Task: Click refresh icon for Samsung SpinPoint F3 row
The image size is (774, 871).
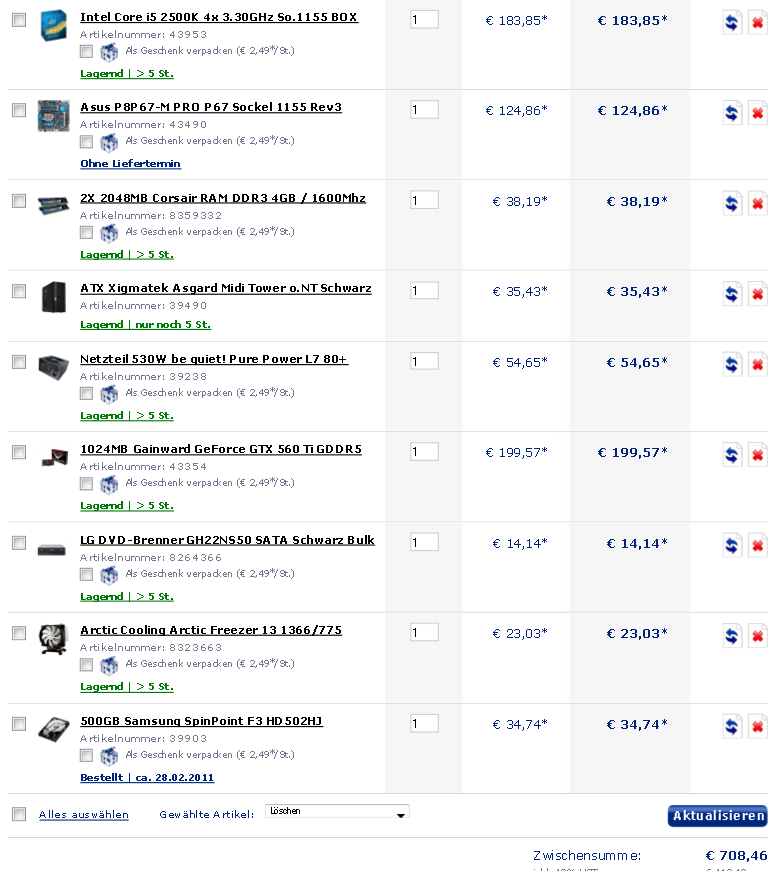Action: 732,728
